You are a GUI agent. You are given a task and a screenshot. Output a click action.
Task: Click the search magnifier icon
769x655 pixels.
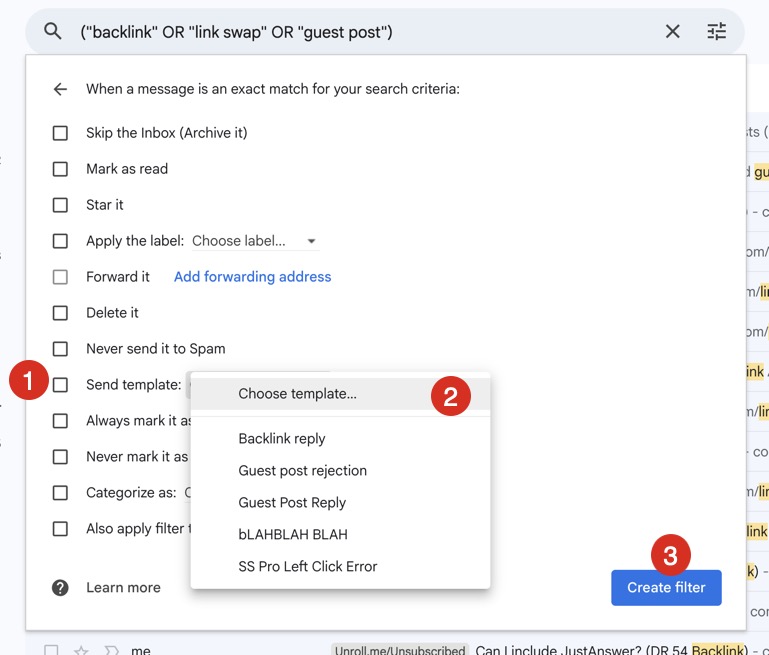pos(53,32)
